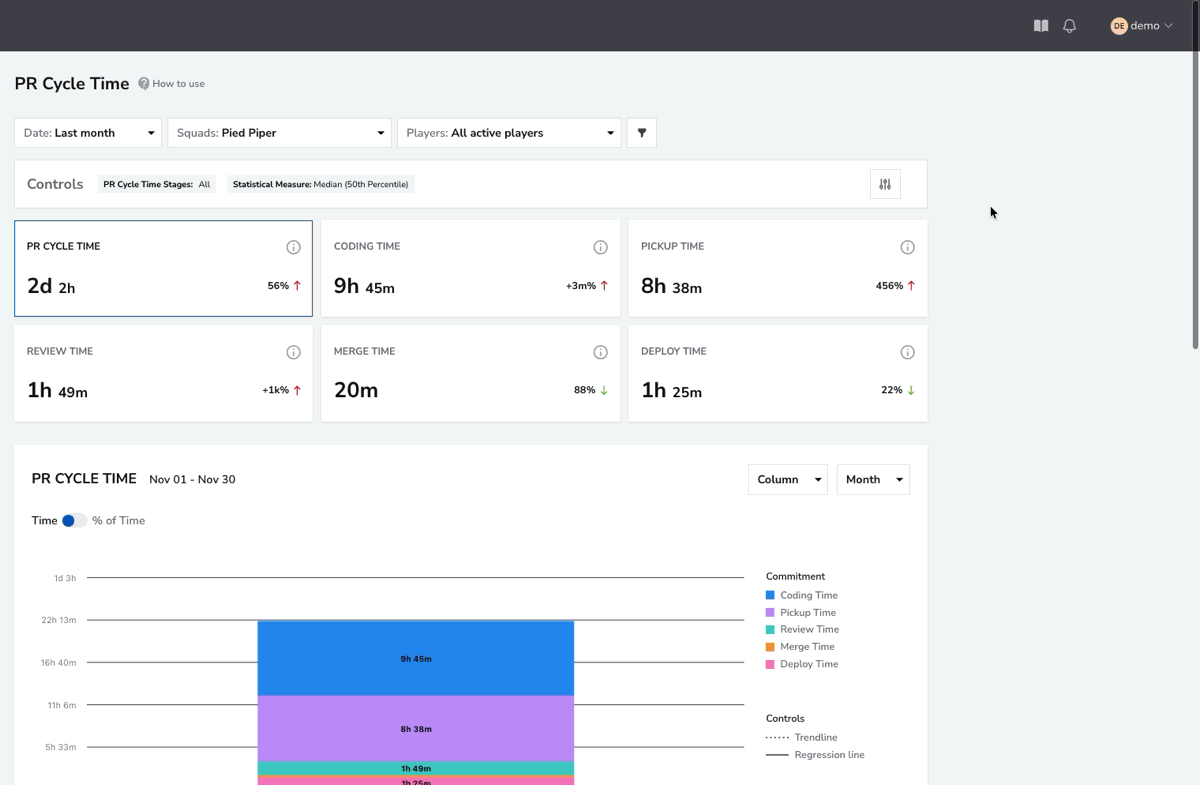Open the Date: Last month dropdown
Viewport: 1200px width, 785px height.
point(88,133)
